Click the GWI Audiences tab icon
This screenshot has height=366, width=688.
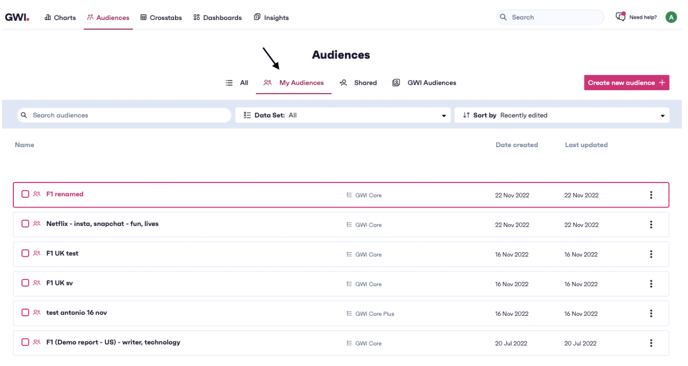pyautogui.click(x=396, y=83)
